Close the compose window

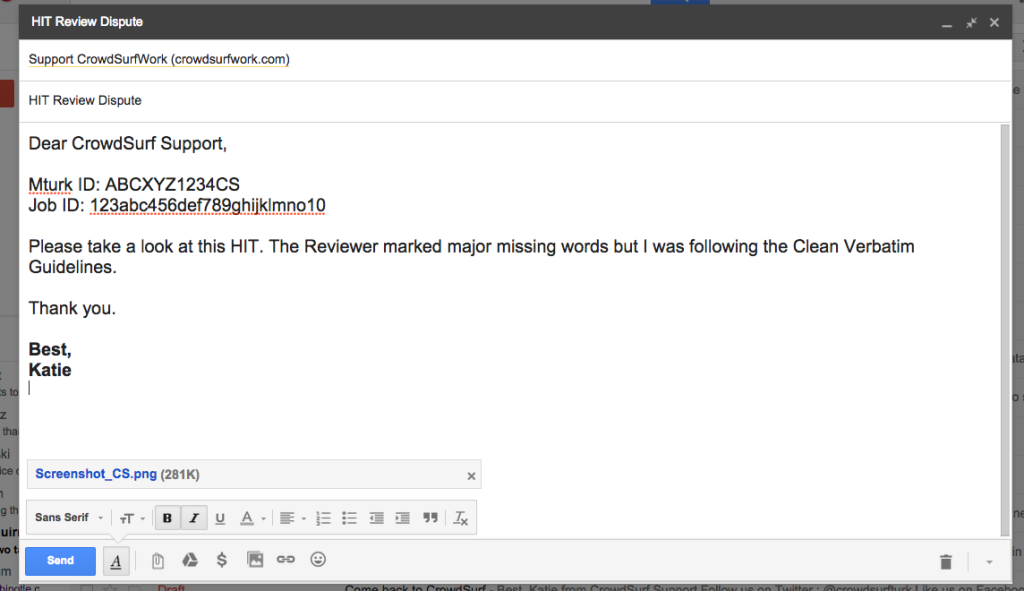point(994,23)
